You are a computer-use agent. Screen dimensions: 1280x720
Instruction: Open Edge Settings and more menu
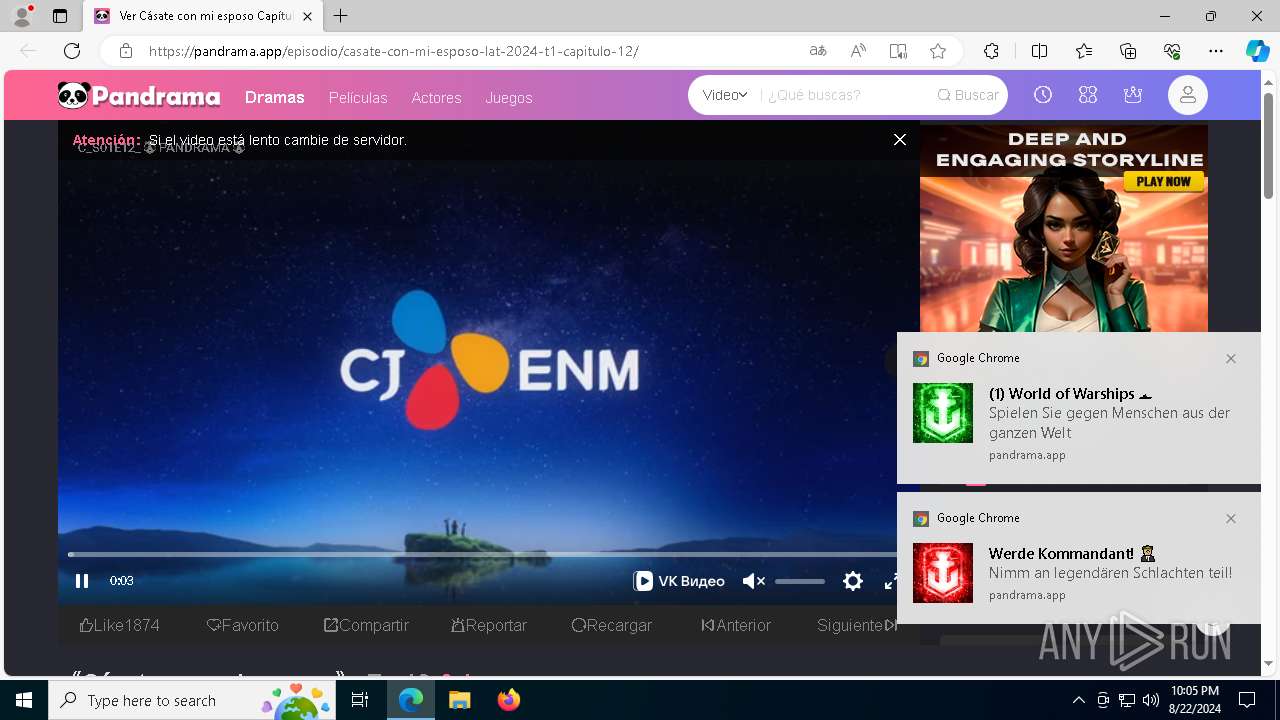1216,51
